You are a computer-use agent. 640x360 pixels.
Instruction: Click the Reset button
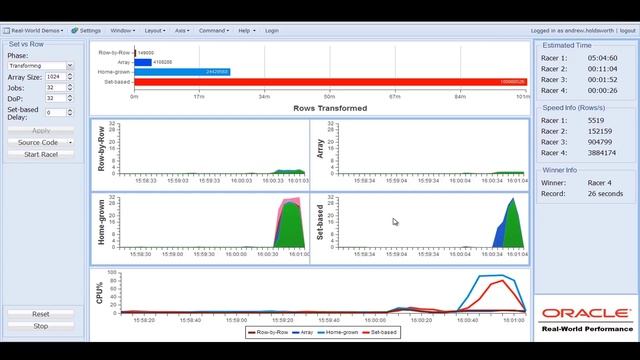coord(41,314)
